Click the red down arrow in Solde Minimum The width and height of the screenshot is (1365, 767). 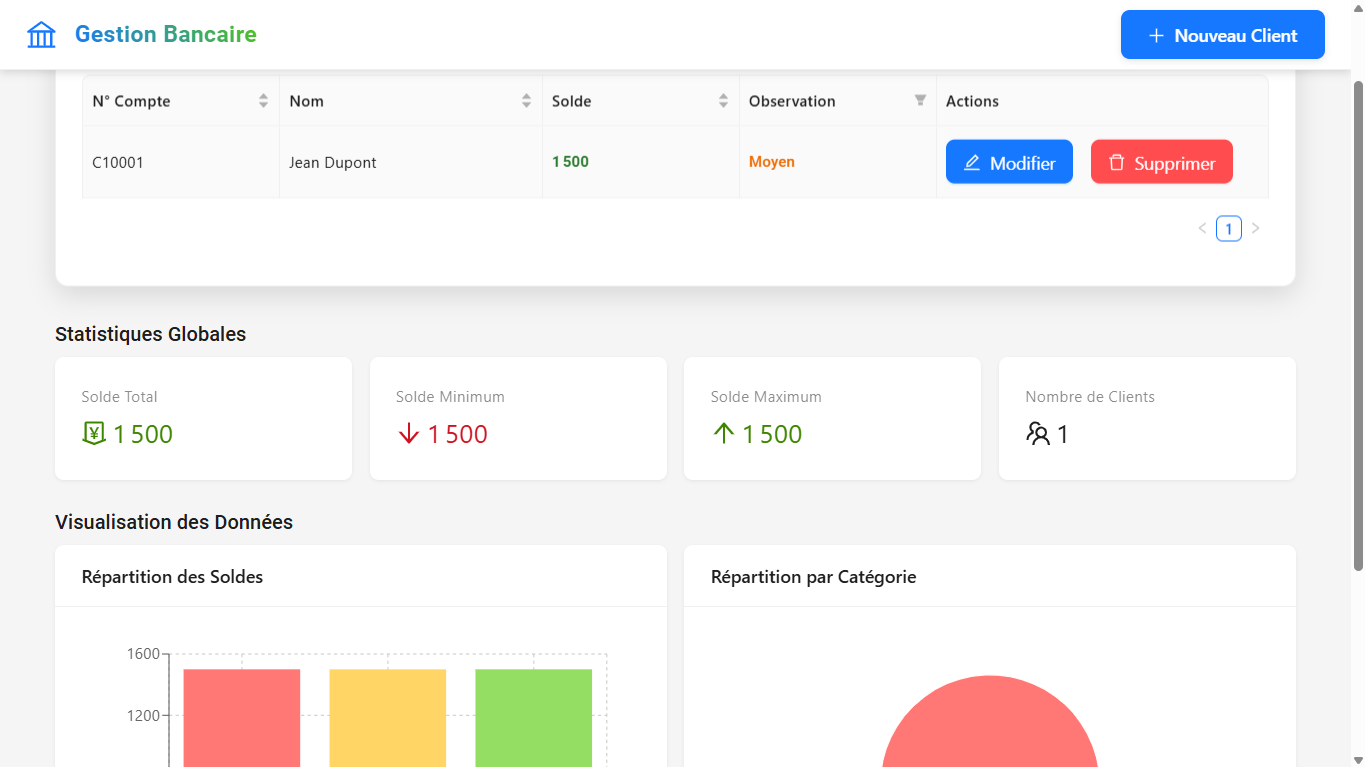click(408, 434)
